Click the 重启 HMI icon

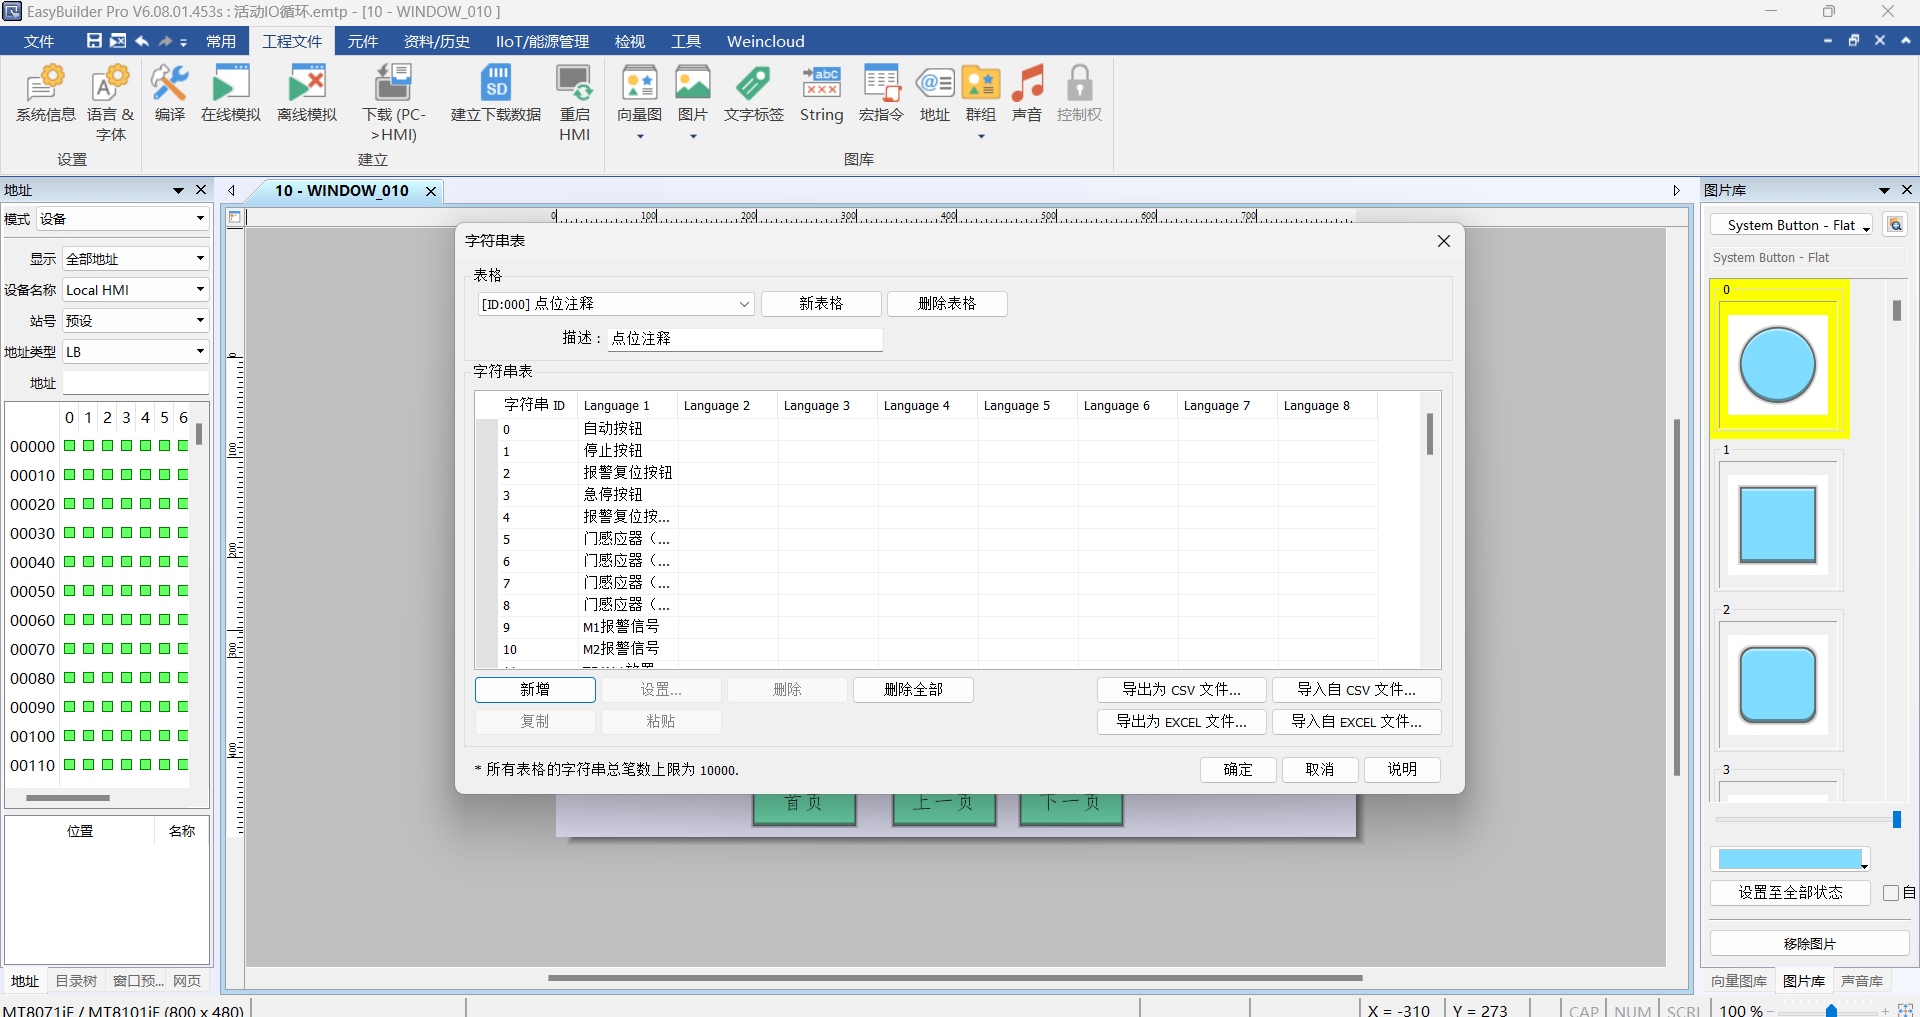coord(575,103)
